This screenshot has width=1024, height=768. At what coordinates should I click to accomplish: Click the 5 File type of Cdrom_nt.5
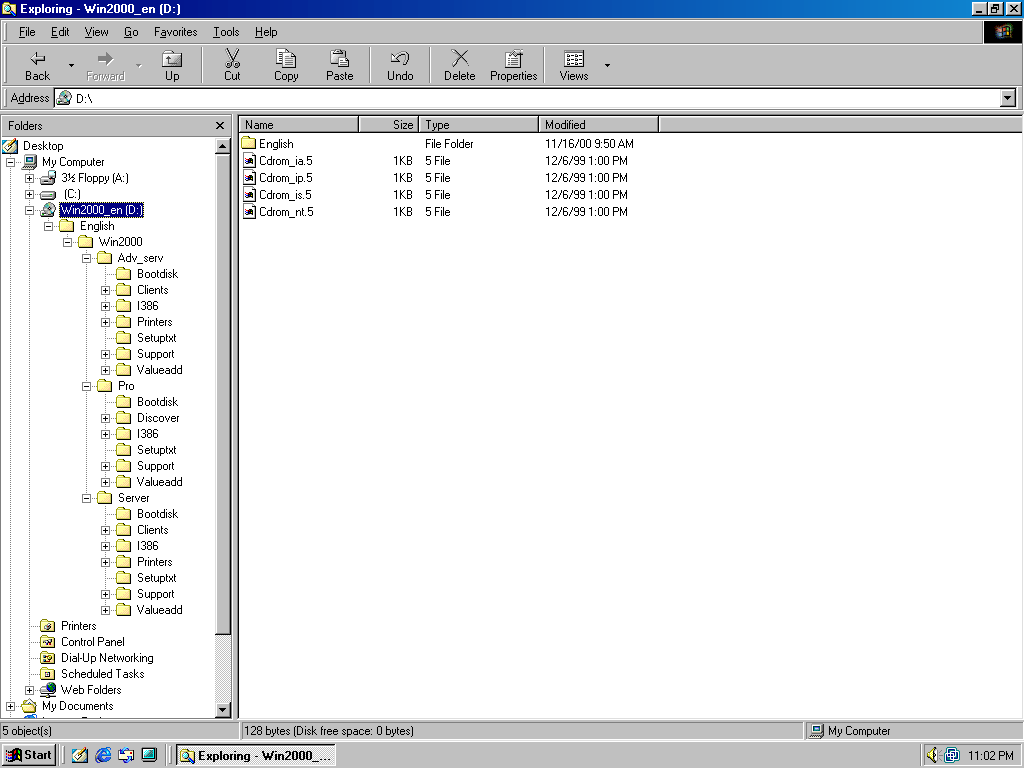click(x=438, y=212)
